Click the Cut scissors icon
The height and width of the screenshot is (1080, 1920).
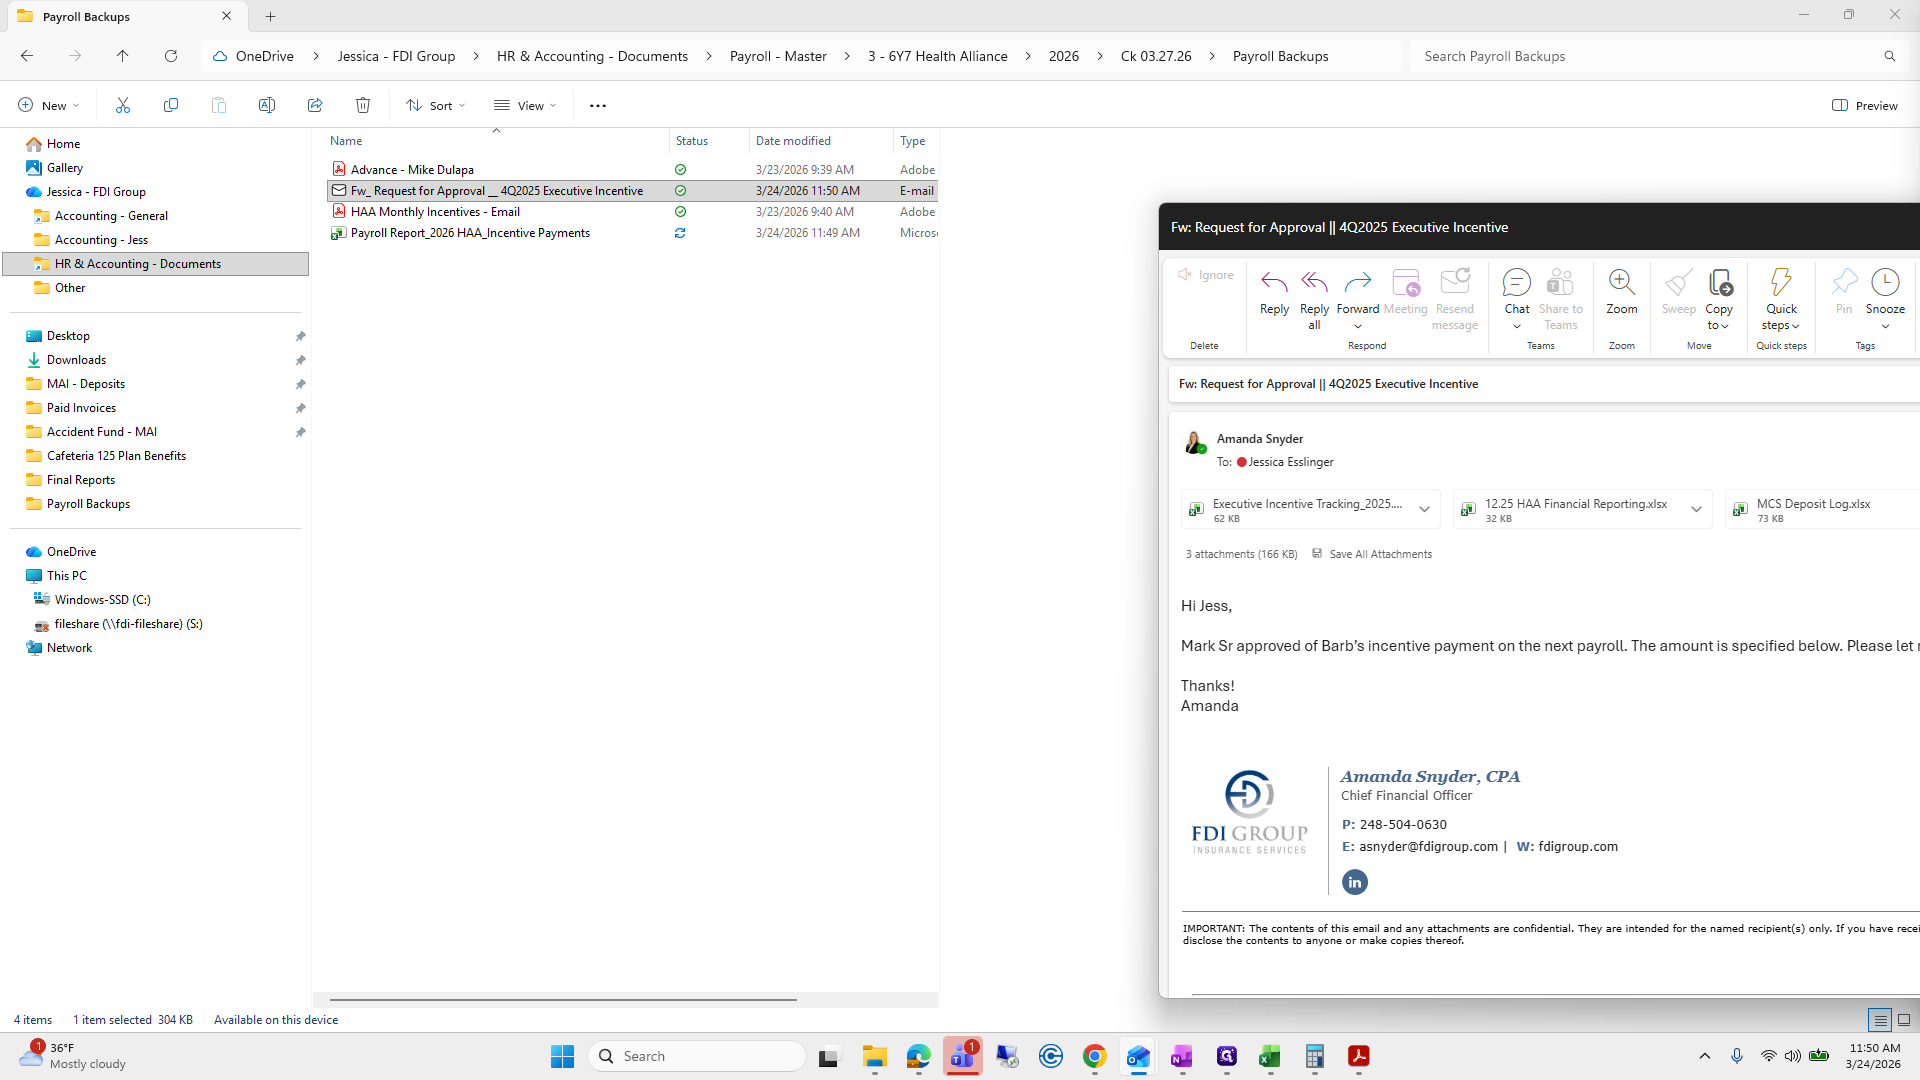coord(123,105)
